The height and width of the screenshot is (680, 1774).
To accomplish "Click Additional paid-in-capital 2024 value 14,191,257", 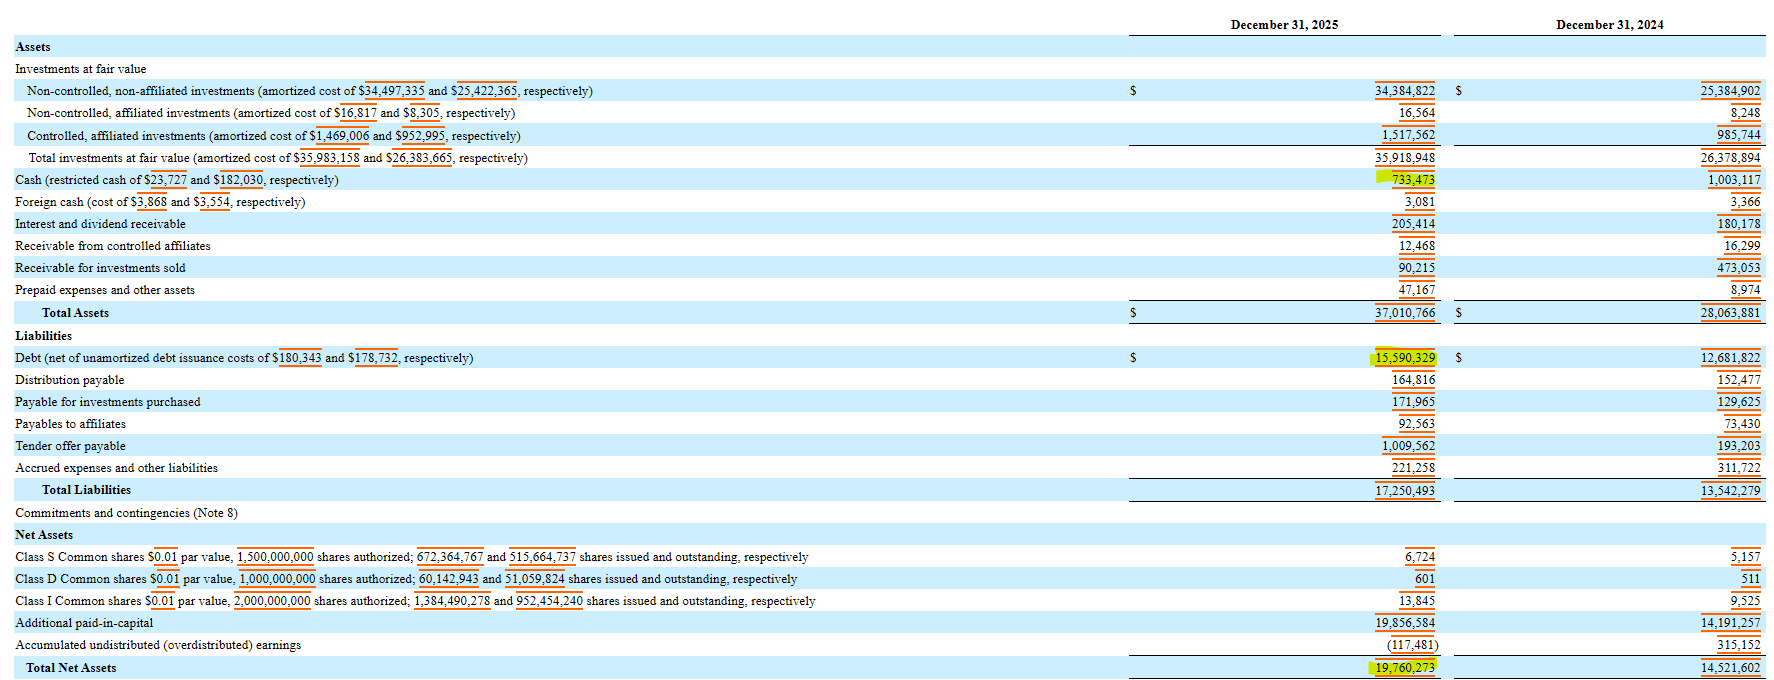I will pos(1730,623).
